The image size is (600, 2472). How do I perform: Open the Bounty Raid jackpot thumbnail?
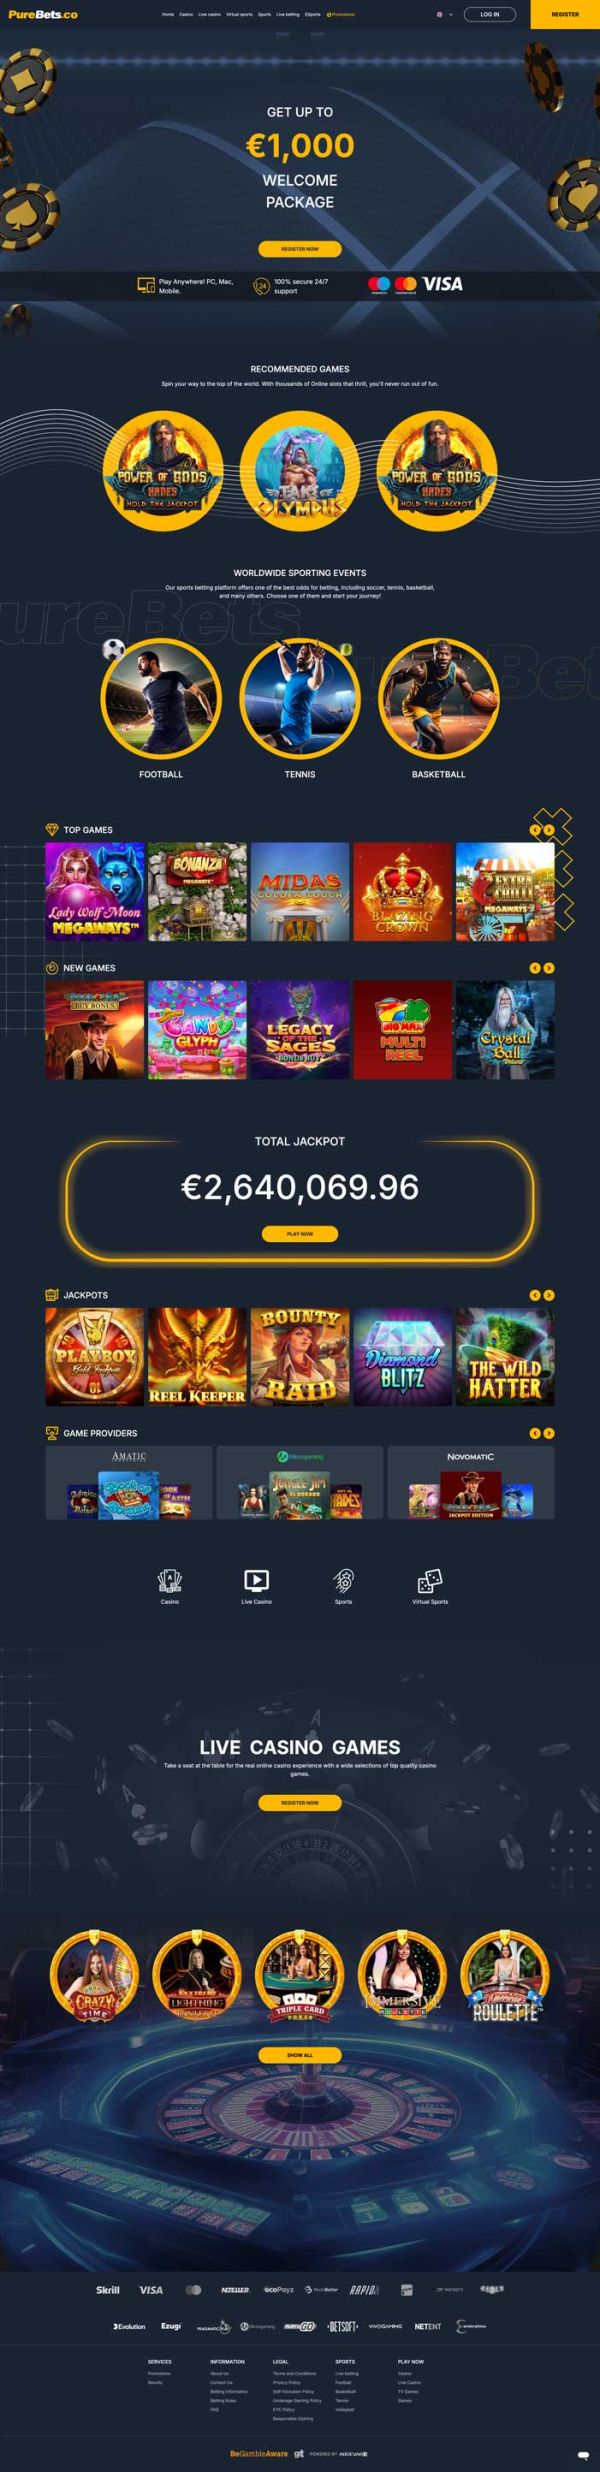[x=300, y=1357]
